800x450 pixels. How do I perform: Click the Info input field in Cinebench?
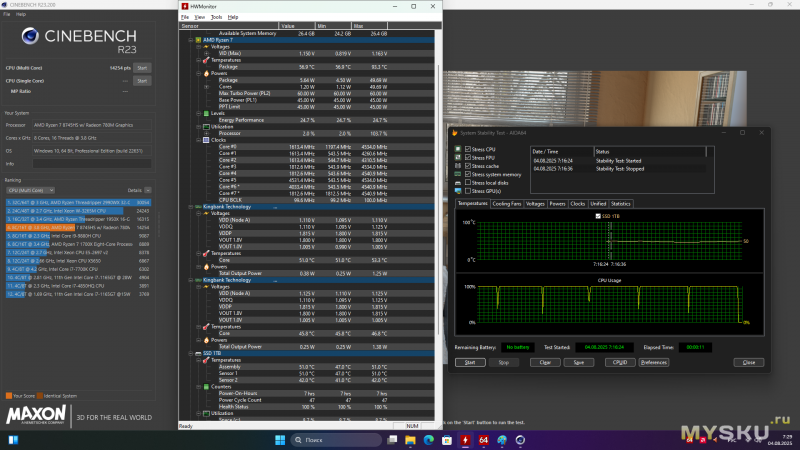coord(92,164)
